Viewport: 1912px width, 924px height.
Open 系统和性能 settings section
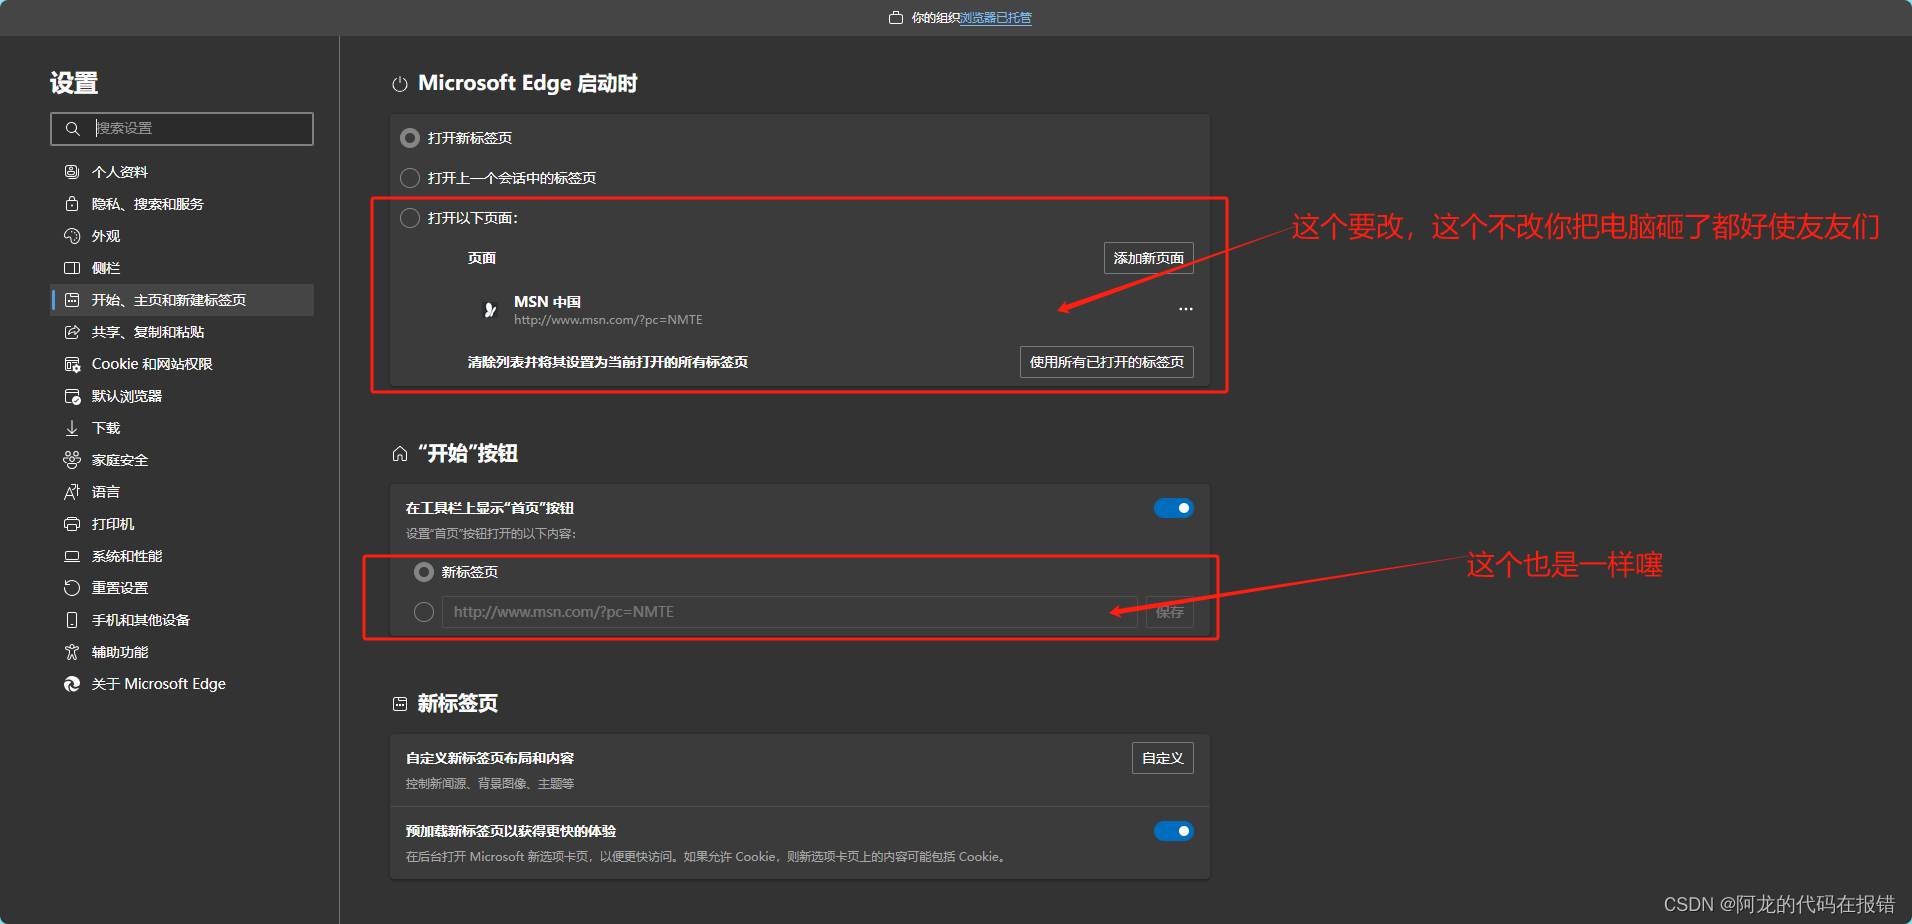pyautogui.click(x=182, y=556)
